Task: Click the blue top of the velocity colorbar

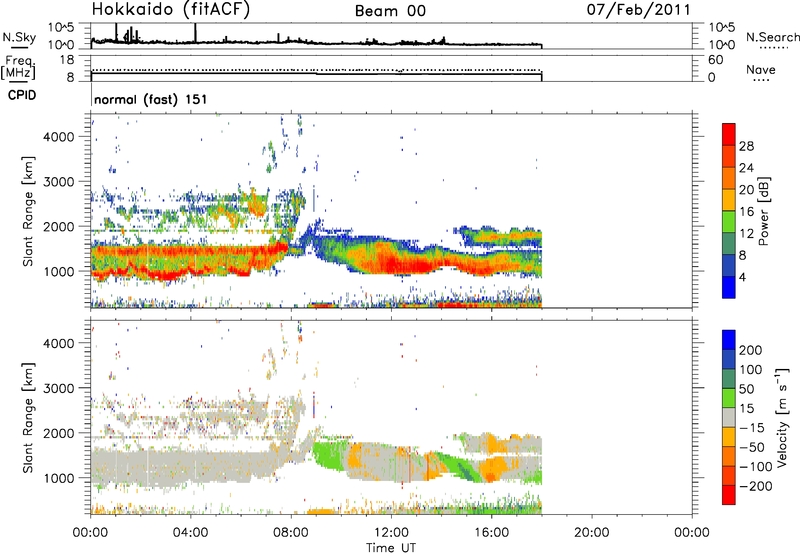Action: pos(729,340)
